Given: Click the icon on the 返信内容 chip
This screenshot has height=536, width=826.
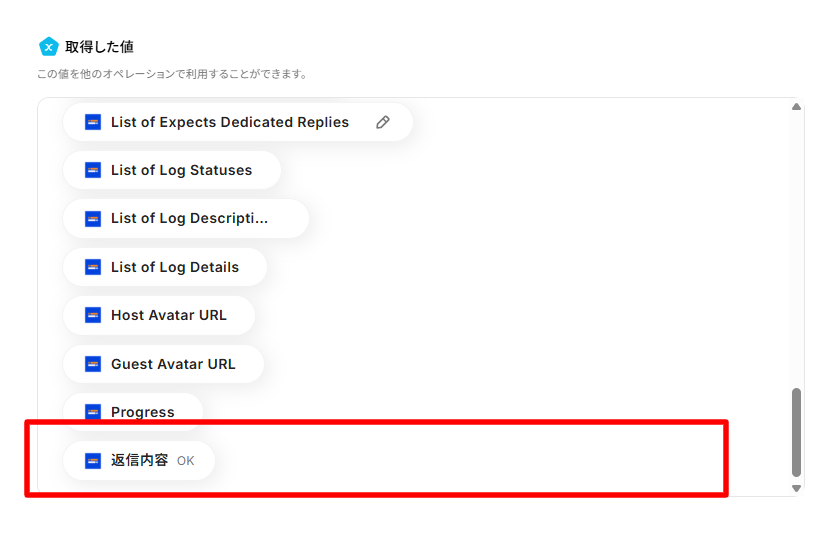Looking at the screenshot, I should coord(93,461).
